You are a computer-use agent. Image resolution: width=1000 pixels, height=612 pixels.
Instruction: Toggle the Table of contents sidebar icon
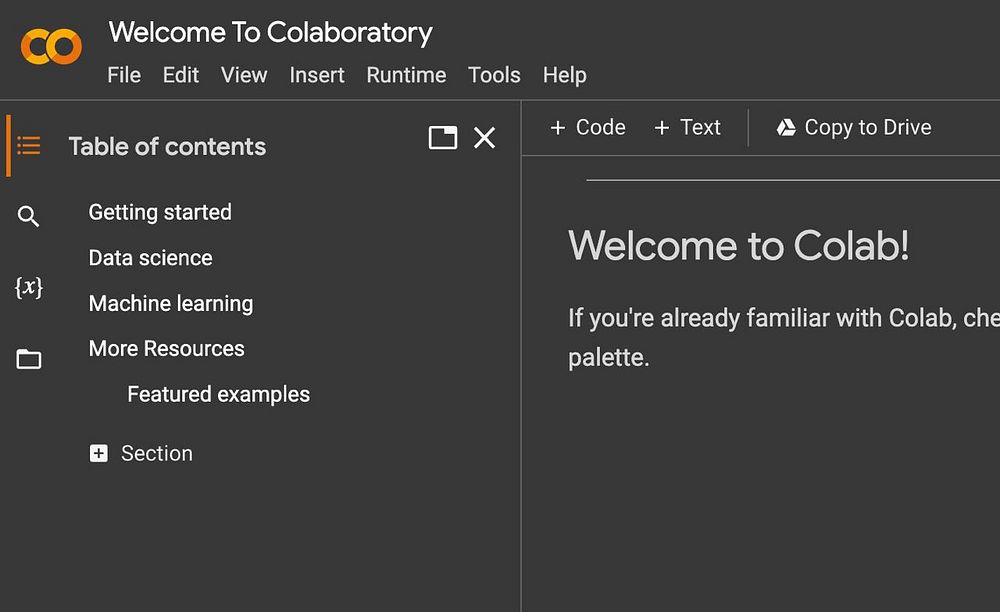click(x=29, y=146)
